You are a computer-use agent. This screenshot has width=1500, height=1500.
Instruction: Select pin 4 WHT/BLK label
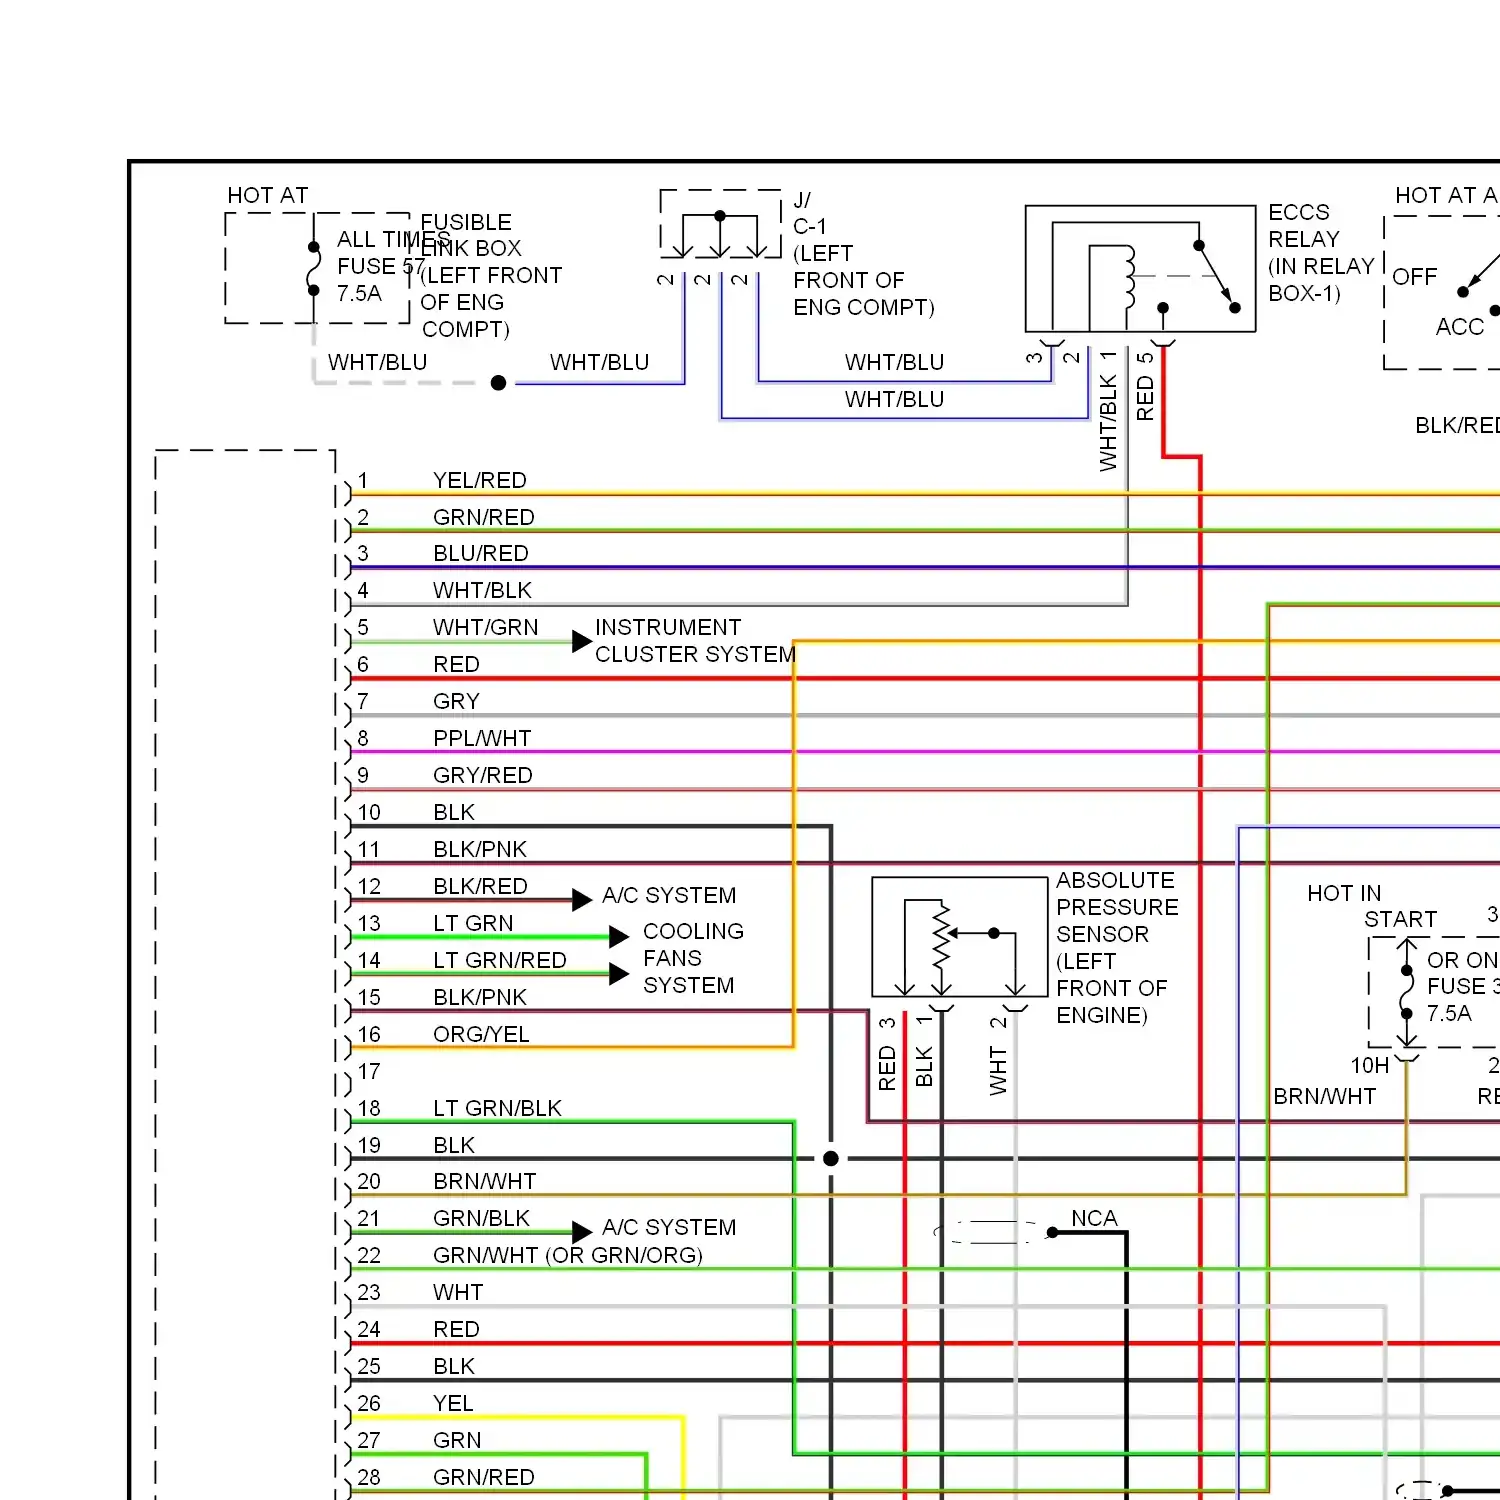click(x=482, y=590)
